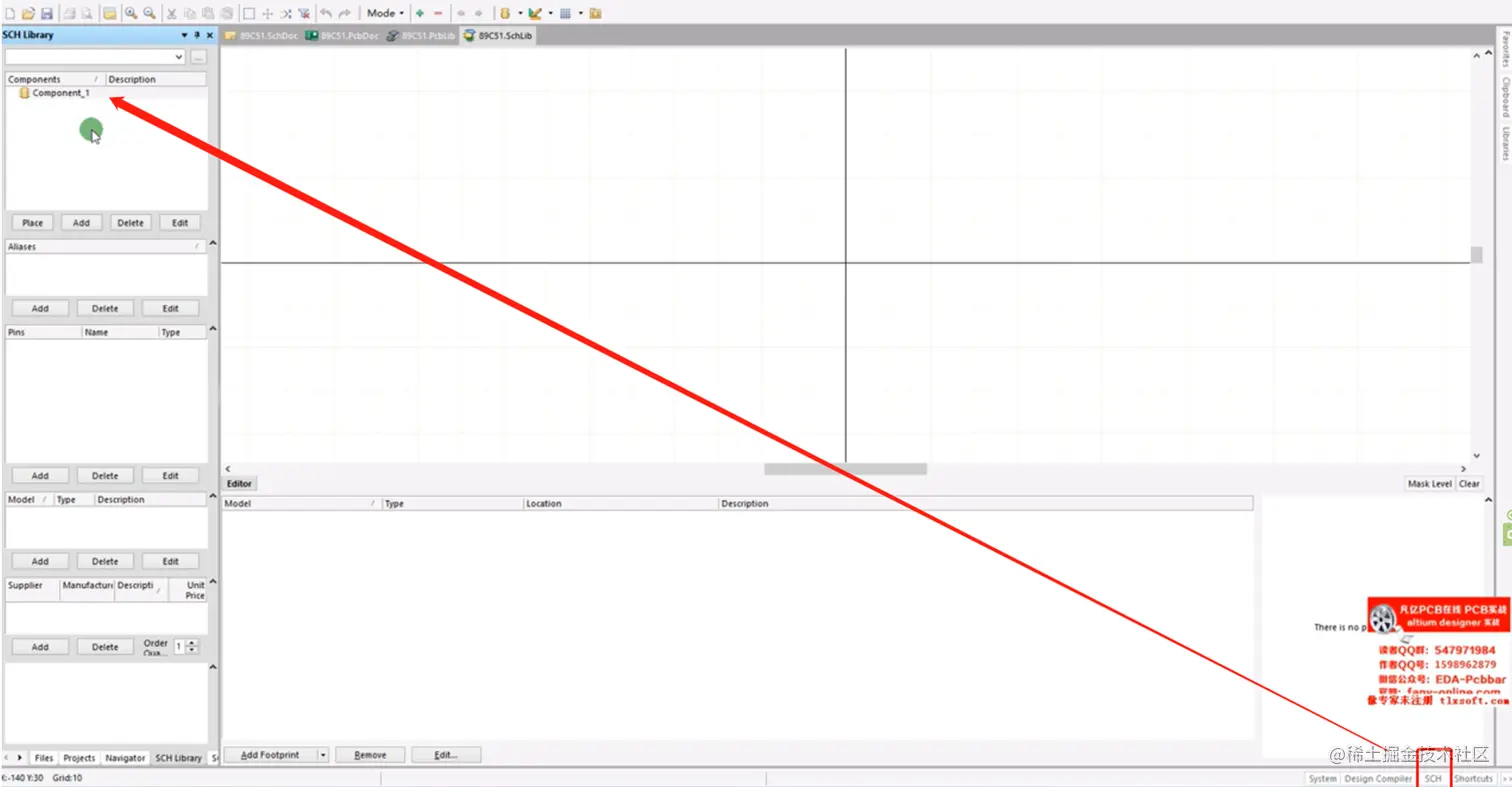Expand arrow beside the grid icon

coord(580,13)
